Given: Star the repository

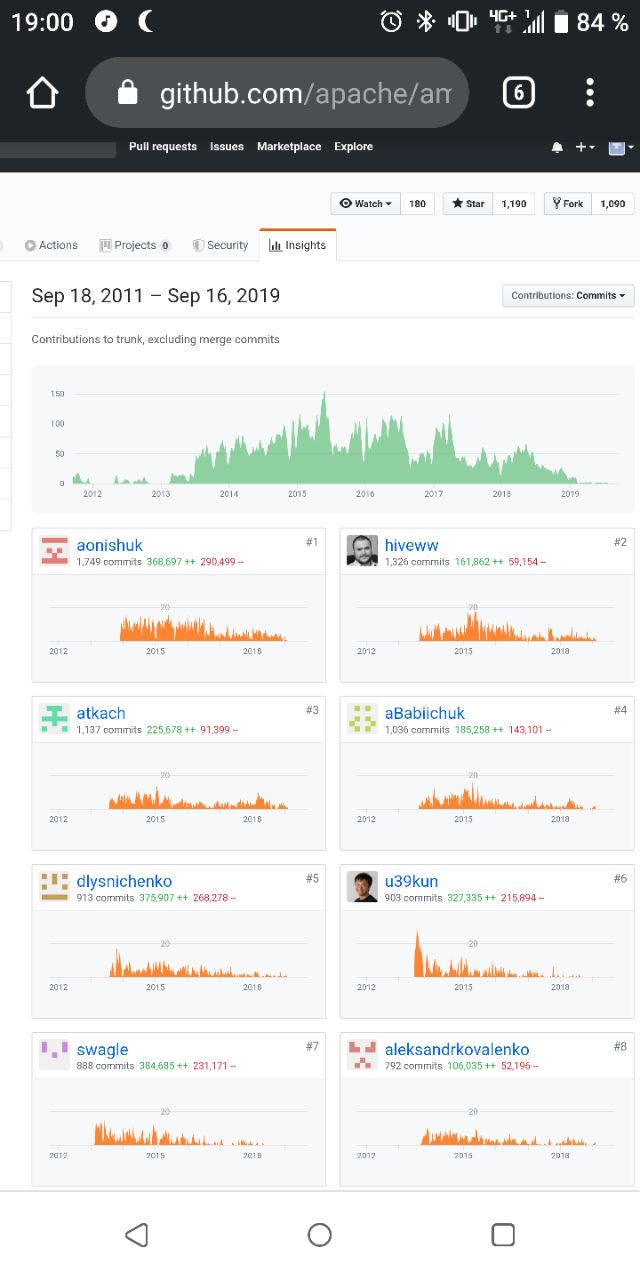Looking at the screenshot, I should (x=468, y=203).
